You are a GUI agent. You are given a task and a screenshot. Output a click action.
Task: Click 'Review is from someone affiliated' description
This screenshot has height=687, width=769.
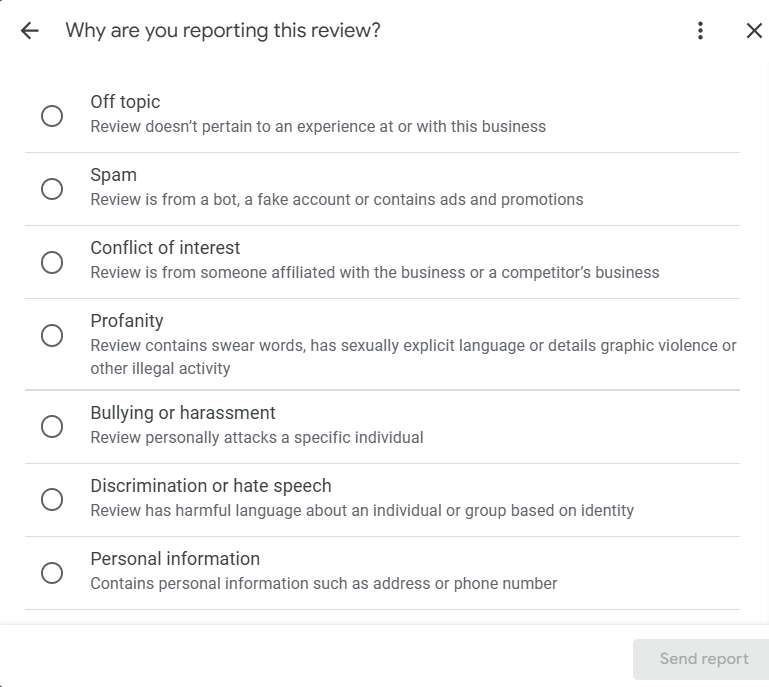click(x=375, y=273)
